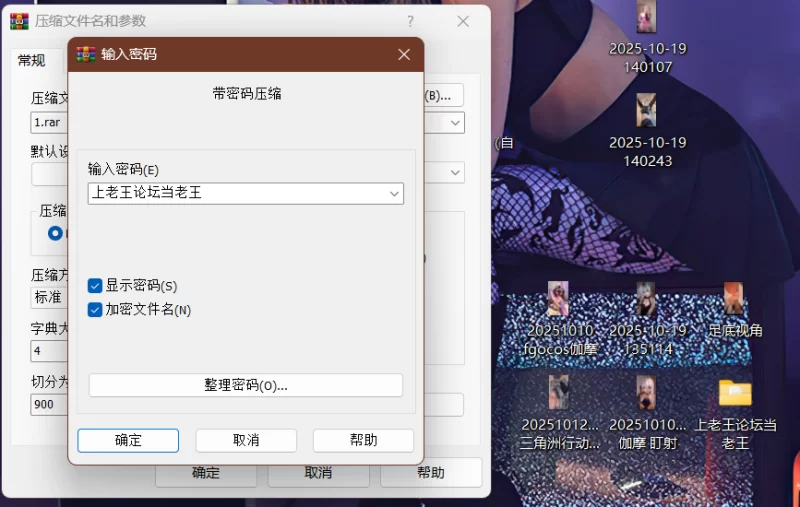Select the radio button under 压缩 group
The height and width of the screenshot is (507, 800).
(55, 233)
